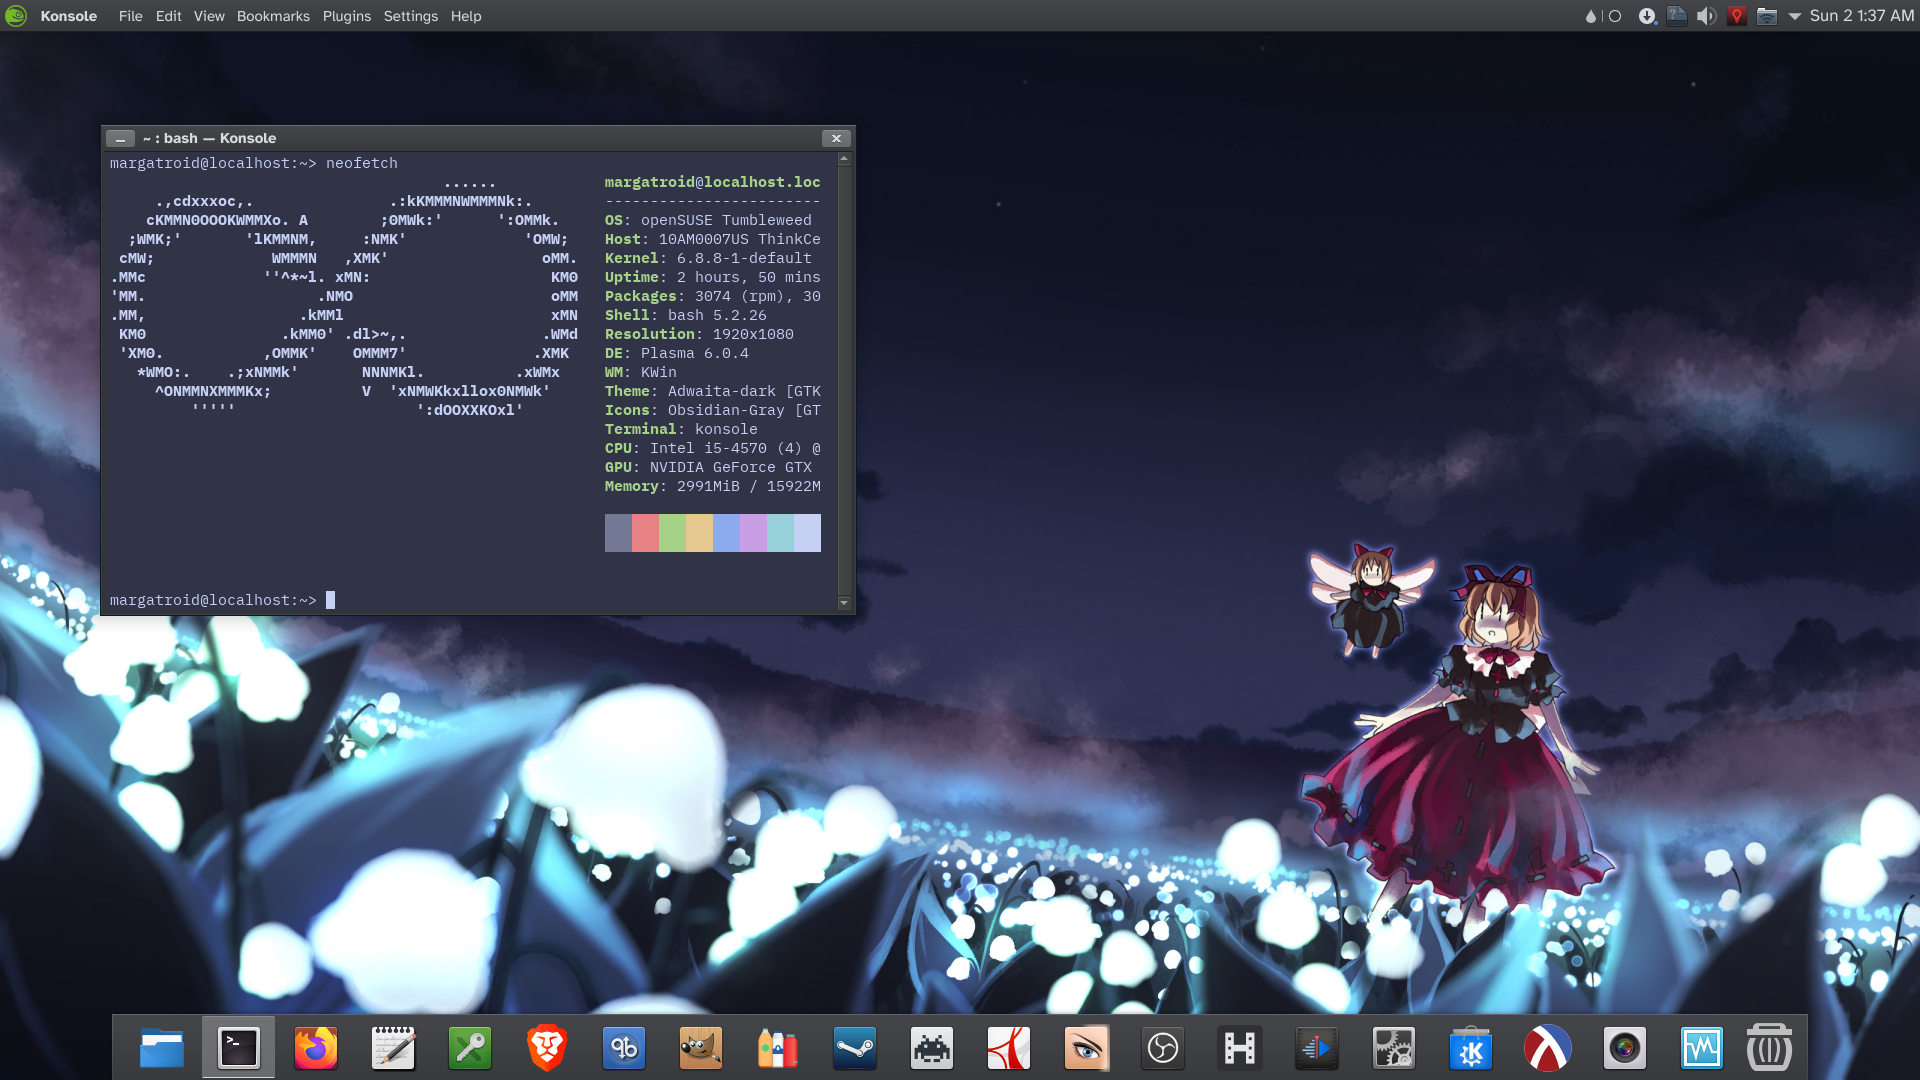The height and width of the screenshot is (1080, 1920).
Task: Open the clock showing Sun 2 1:37 AM
Action: 1862,16
